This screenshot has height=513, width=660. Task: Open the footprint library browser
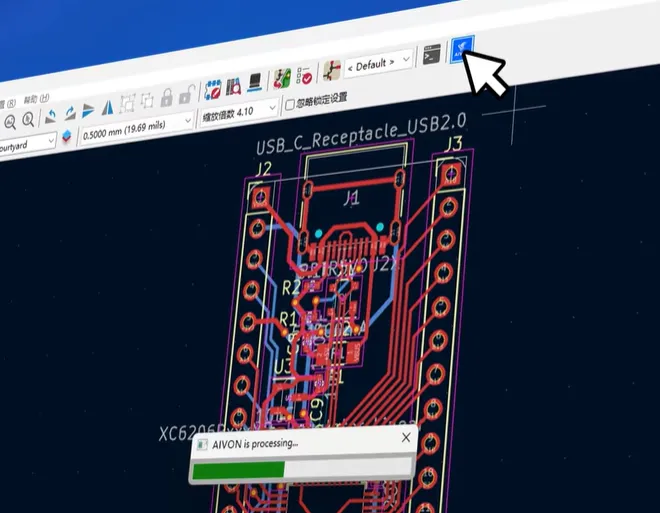[x=234, y=86]
